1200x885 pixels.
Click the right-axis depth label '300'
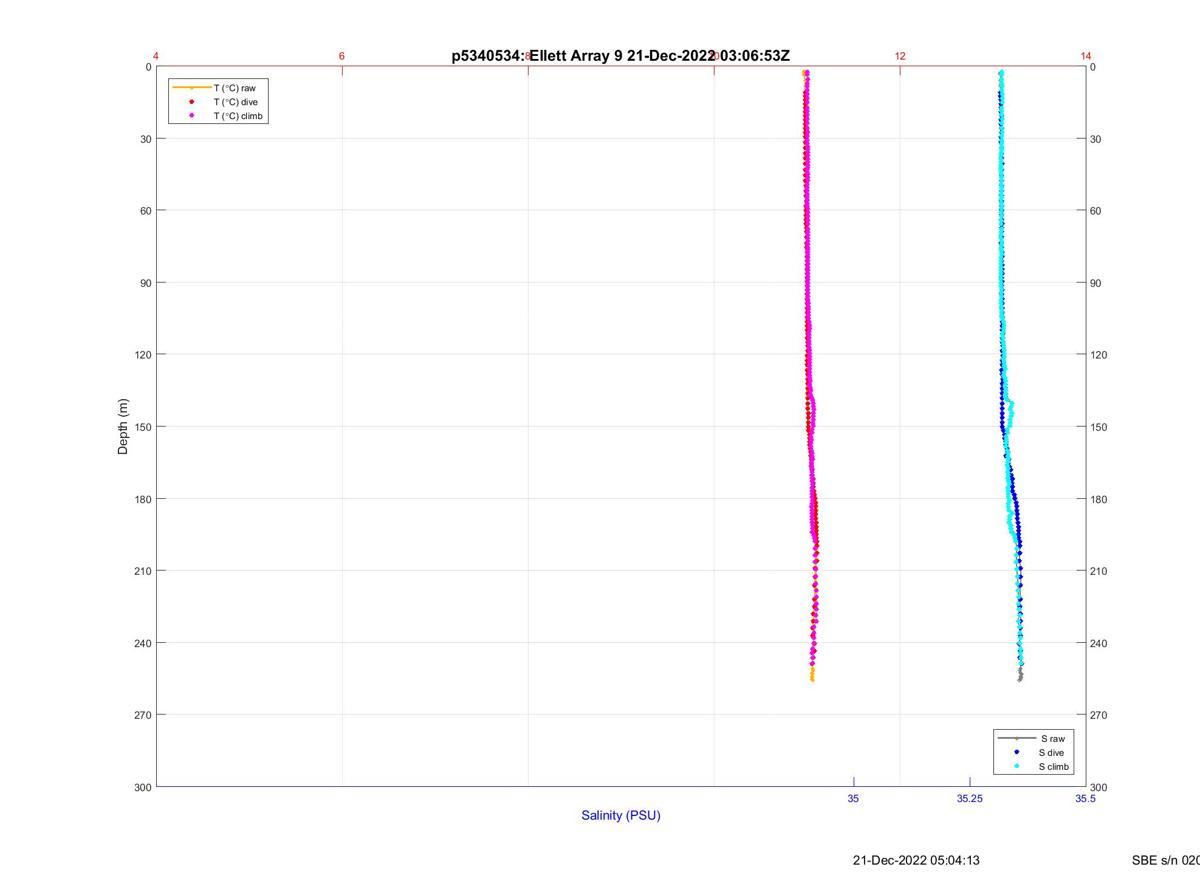(x=1099, y=787)
